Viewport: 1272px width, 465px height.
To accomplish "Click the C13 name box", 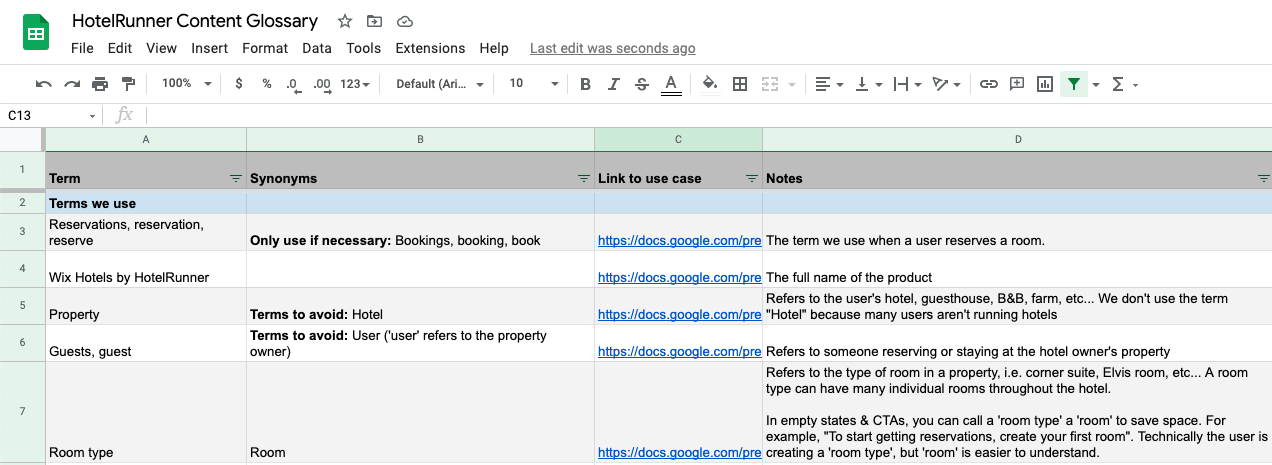I will click(50, 115).
